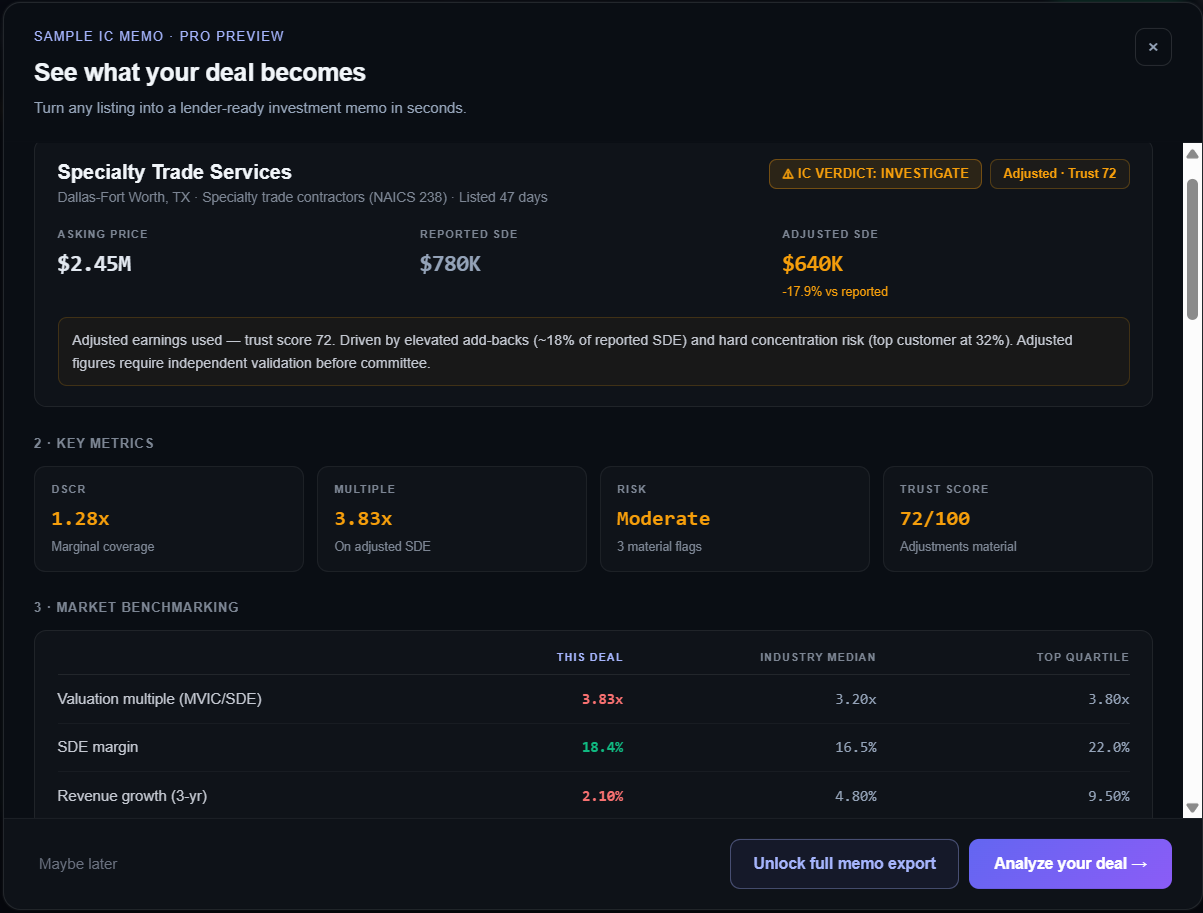The image size is (1203, 913).
Task: Click the SDE margin row label
Action: [98, 747]
